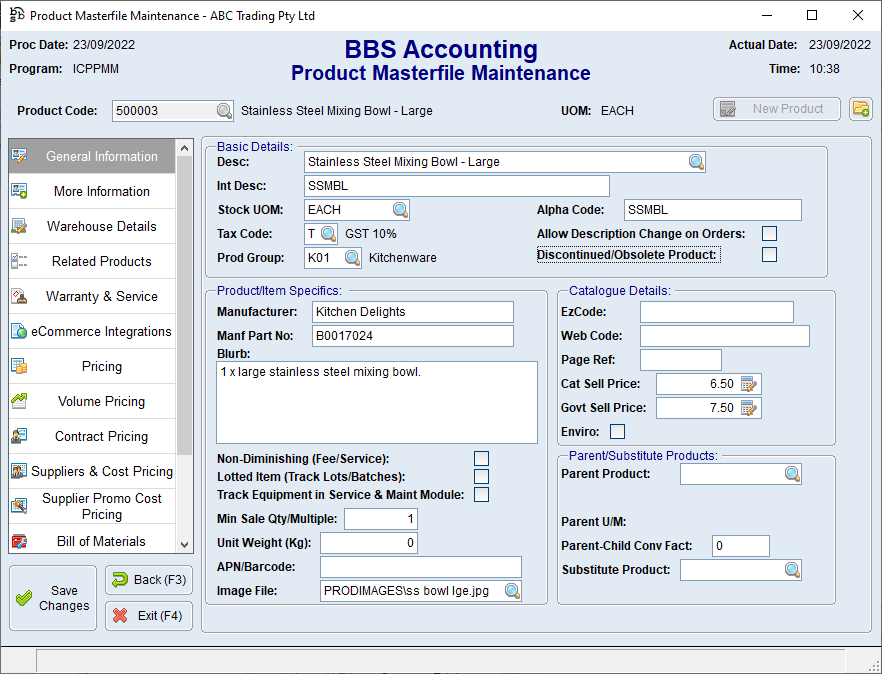Switch to Warranty & Service section
This screenshot has height=674, width=882.
pos(102,297)
